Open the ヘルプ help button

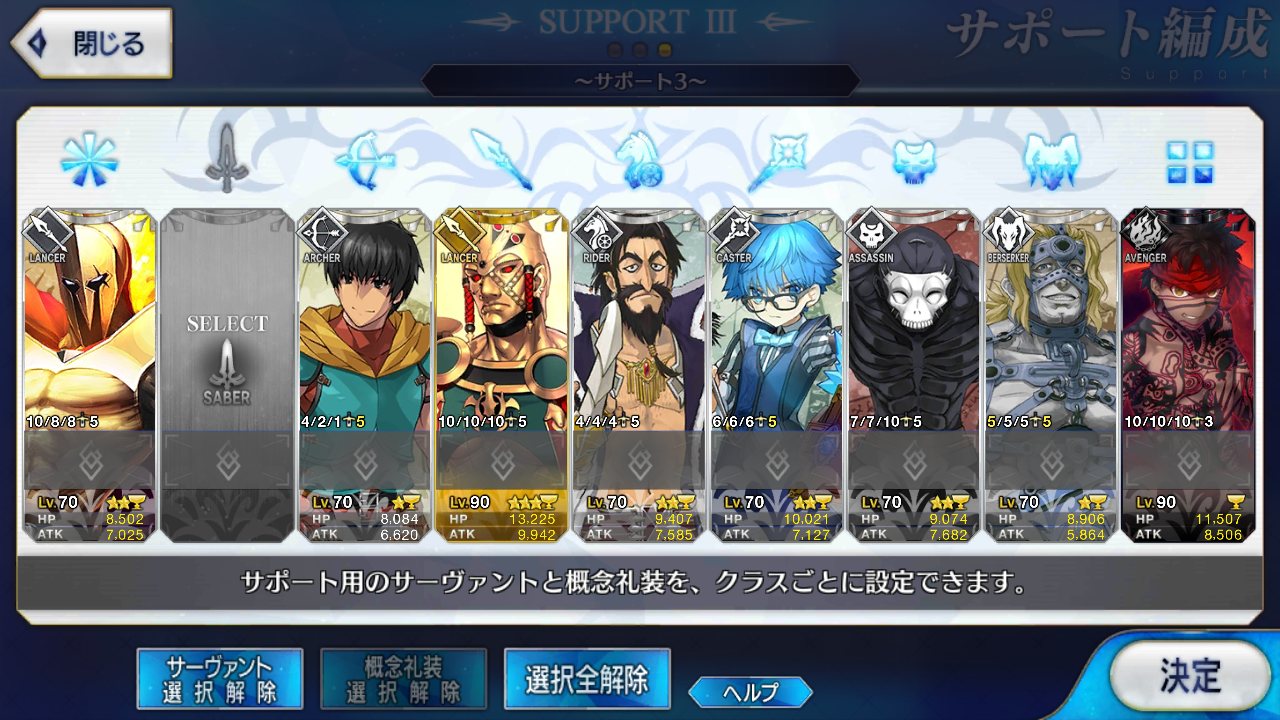750,691
